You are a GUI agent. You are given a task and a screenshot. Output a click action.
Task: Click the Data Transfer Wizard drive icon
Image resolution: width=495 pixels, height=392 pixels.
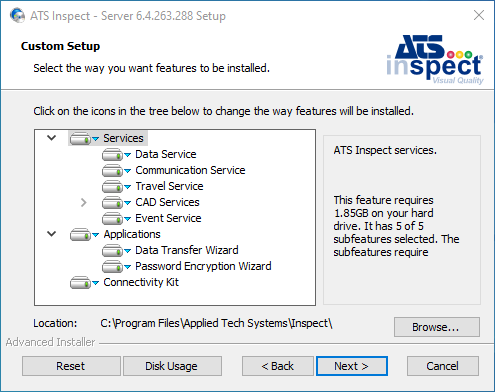[112, 251]
